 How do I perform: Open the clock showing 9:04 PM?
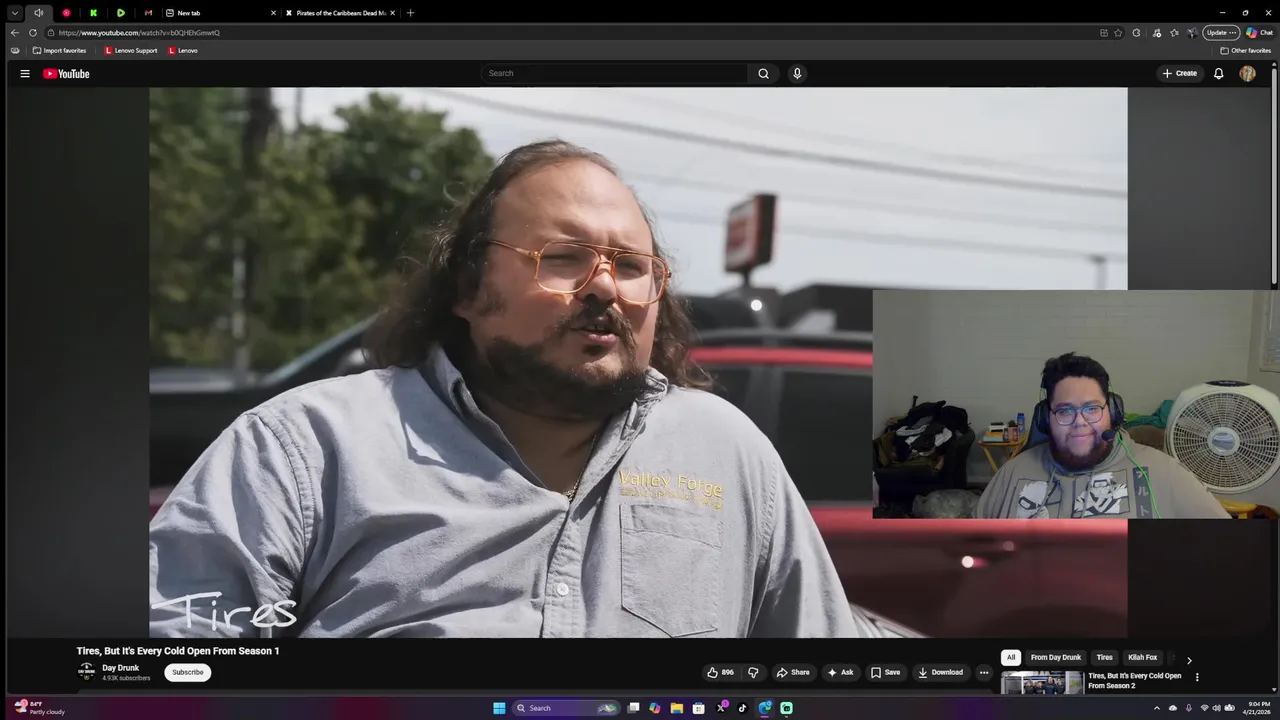point(1259,708)
